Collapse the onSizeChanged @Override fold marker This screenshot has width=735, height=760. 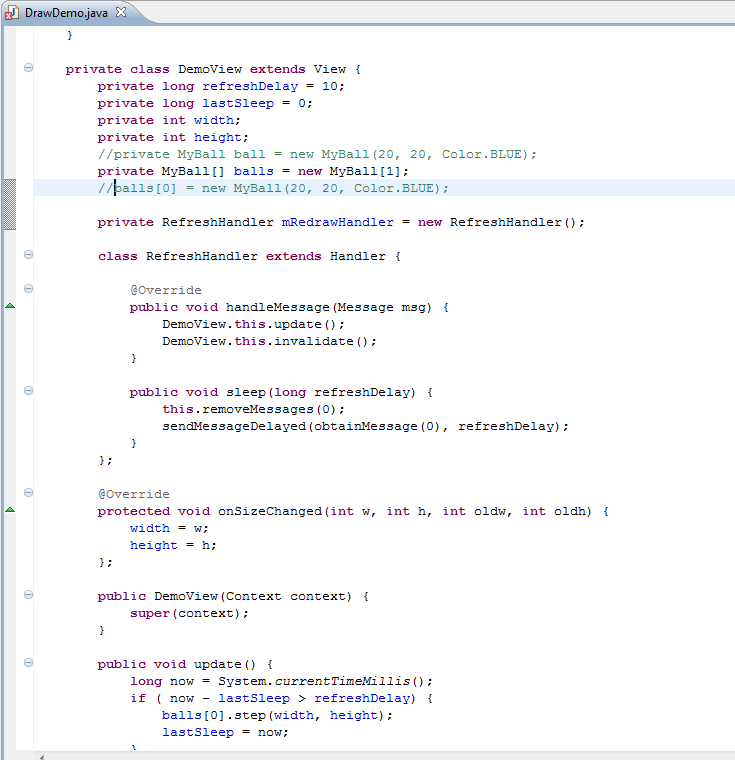click(29, 493)
